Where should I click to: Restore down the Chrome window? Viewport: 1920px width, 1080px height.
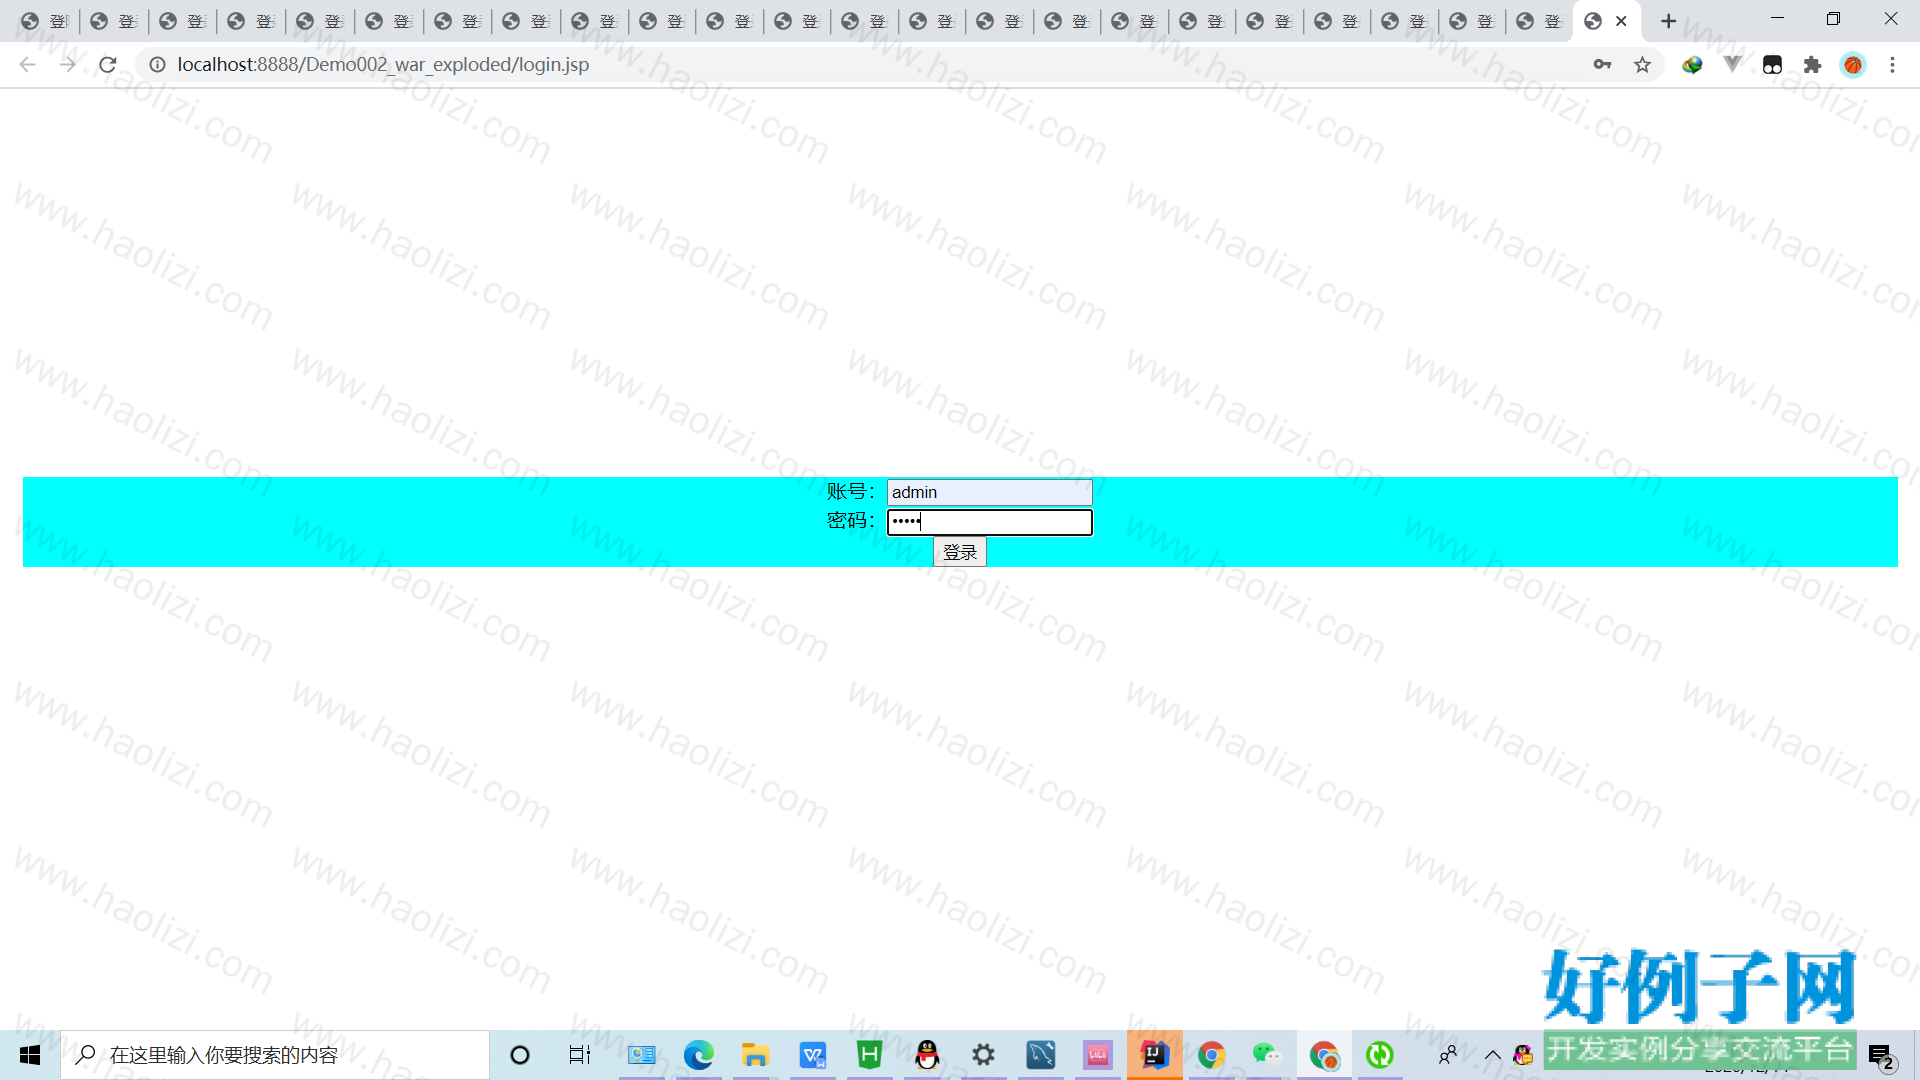[x=1833, y=19]
